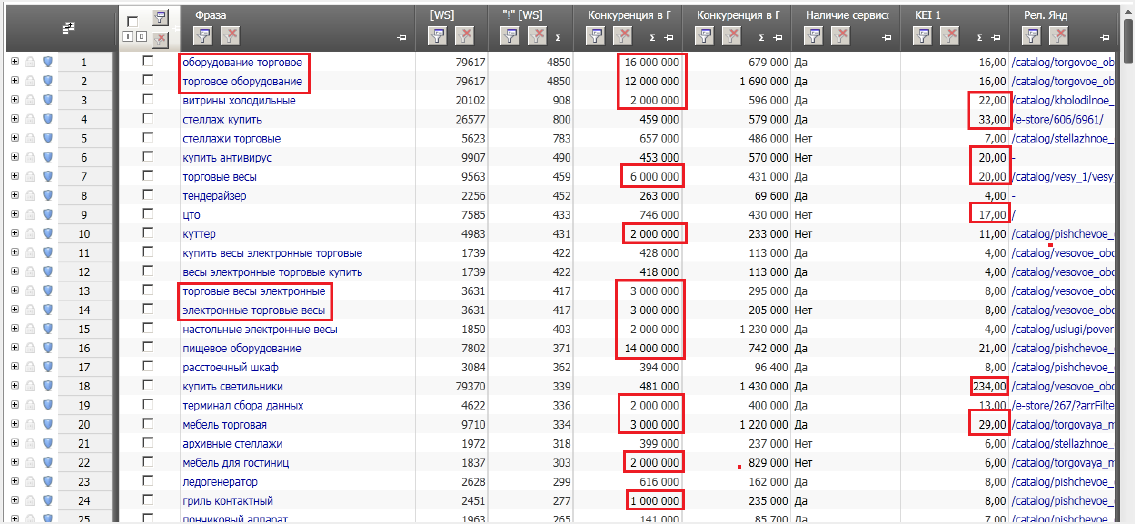Click the shield icon in row 10

pyautogui.click(x=48, y=234)
